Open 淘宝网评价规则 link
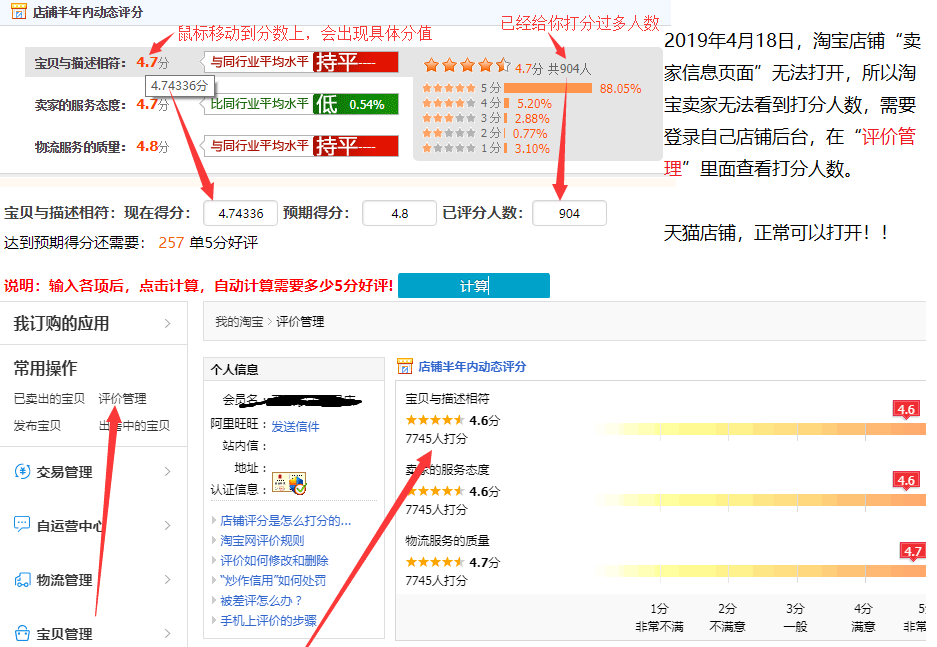This screenshot has width=937, height=647. pos(262,540)
